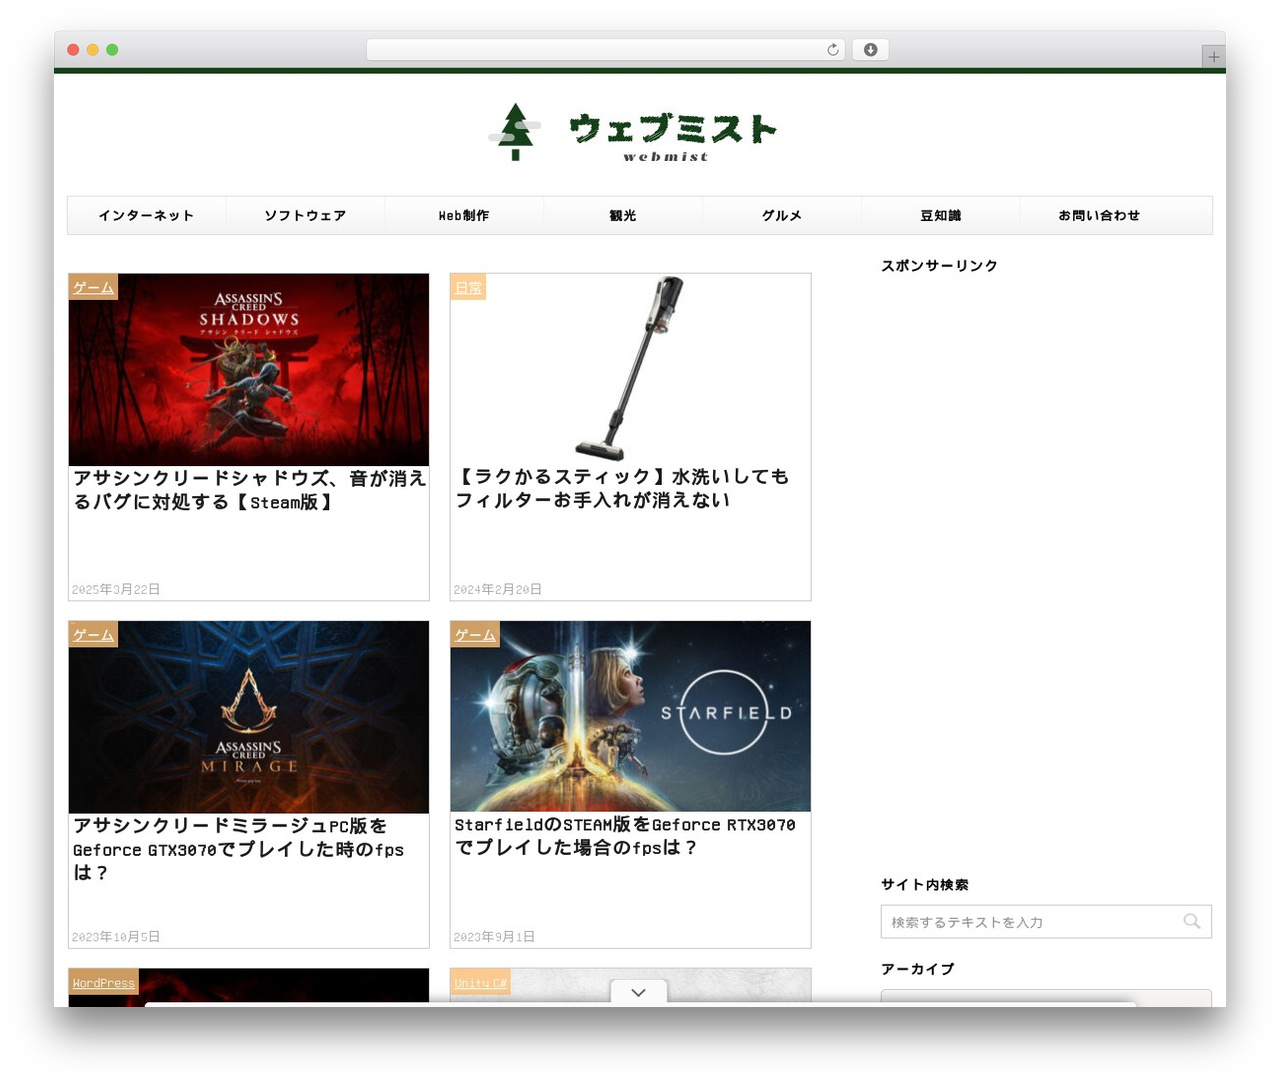The image size is (1280, 1084).
Task: Open the stick vacuum cleaner thumbnail
Action: [631, 370]
